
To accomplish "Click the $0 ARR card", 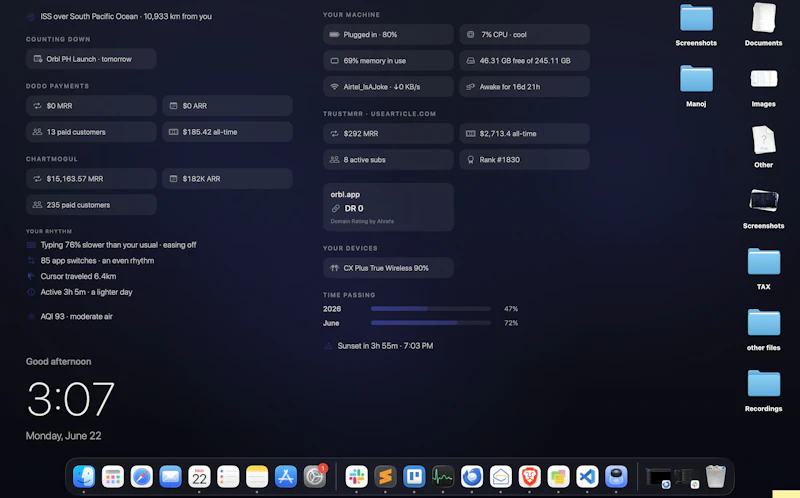I will (x=227, y=106).
